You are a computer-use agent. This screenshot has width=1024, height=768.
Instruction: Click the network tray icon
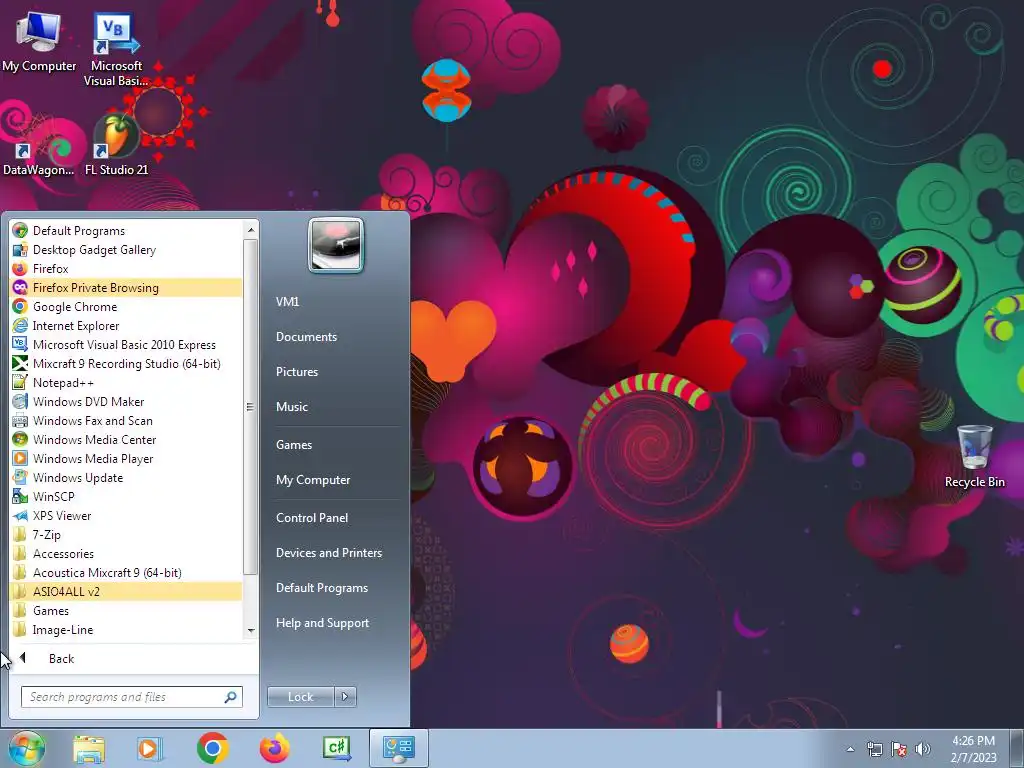click(x=874, y=749)
